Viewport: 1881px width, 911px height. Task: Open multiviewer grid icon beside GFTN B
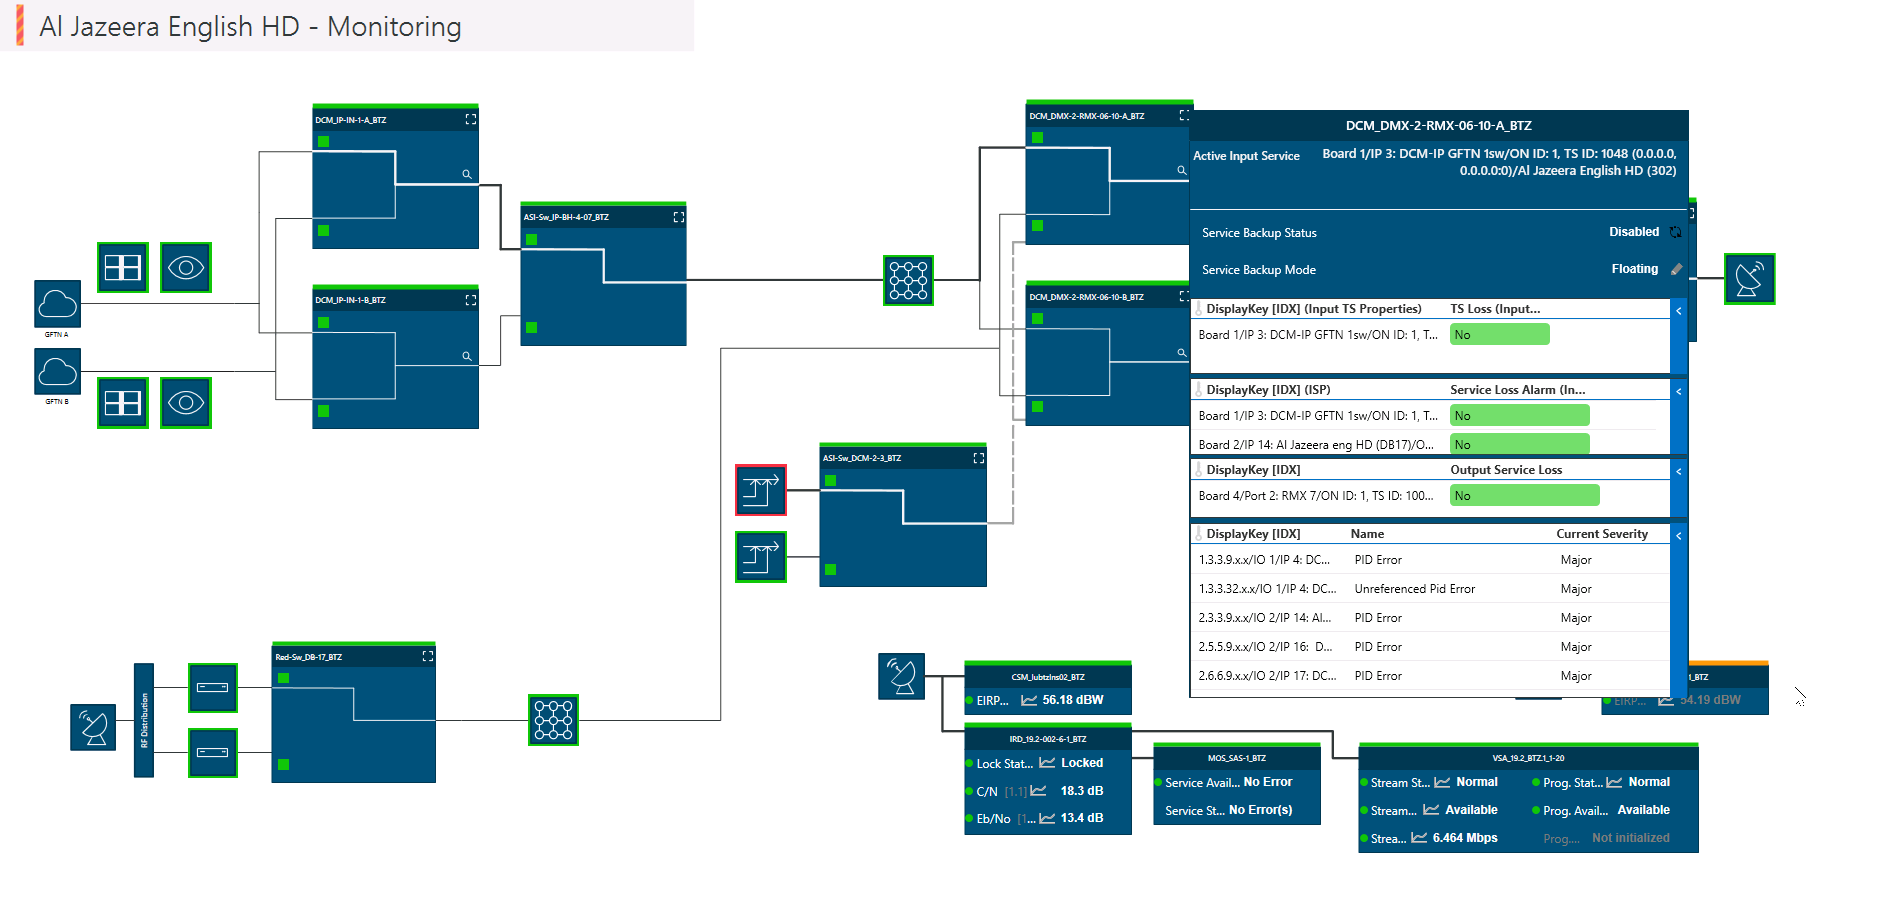pos(123,403)
